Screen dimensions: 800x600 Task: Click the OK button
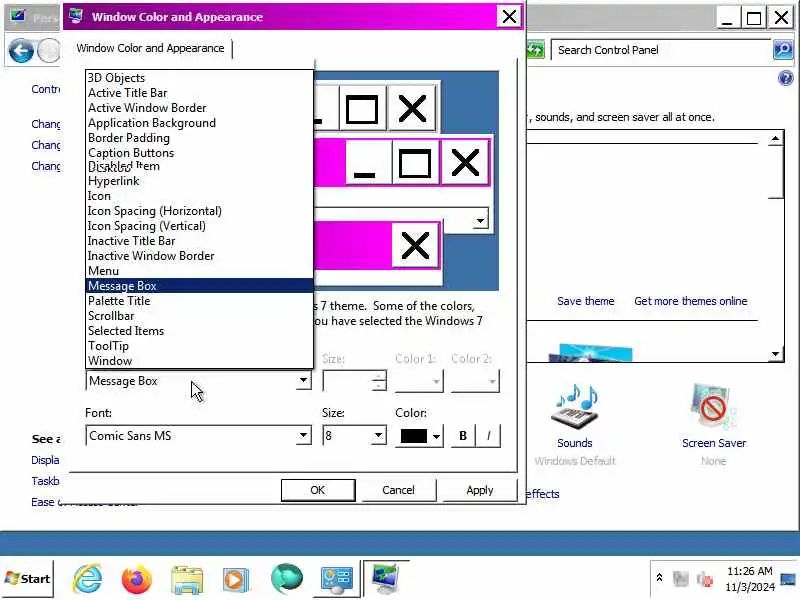pos(318,490)
